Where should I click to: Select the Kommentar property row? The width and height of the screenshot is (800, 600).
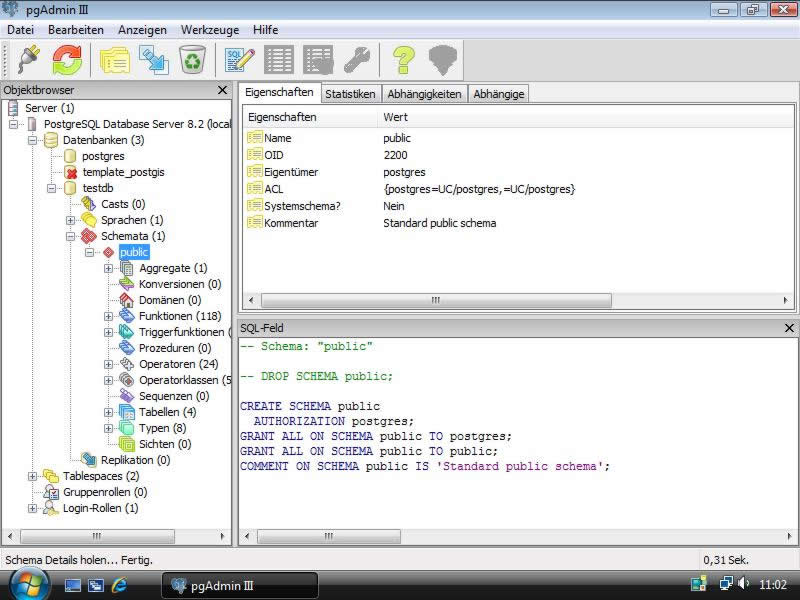pyautogui.click(x=518, y=223)
